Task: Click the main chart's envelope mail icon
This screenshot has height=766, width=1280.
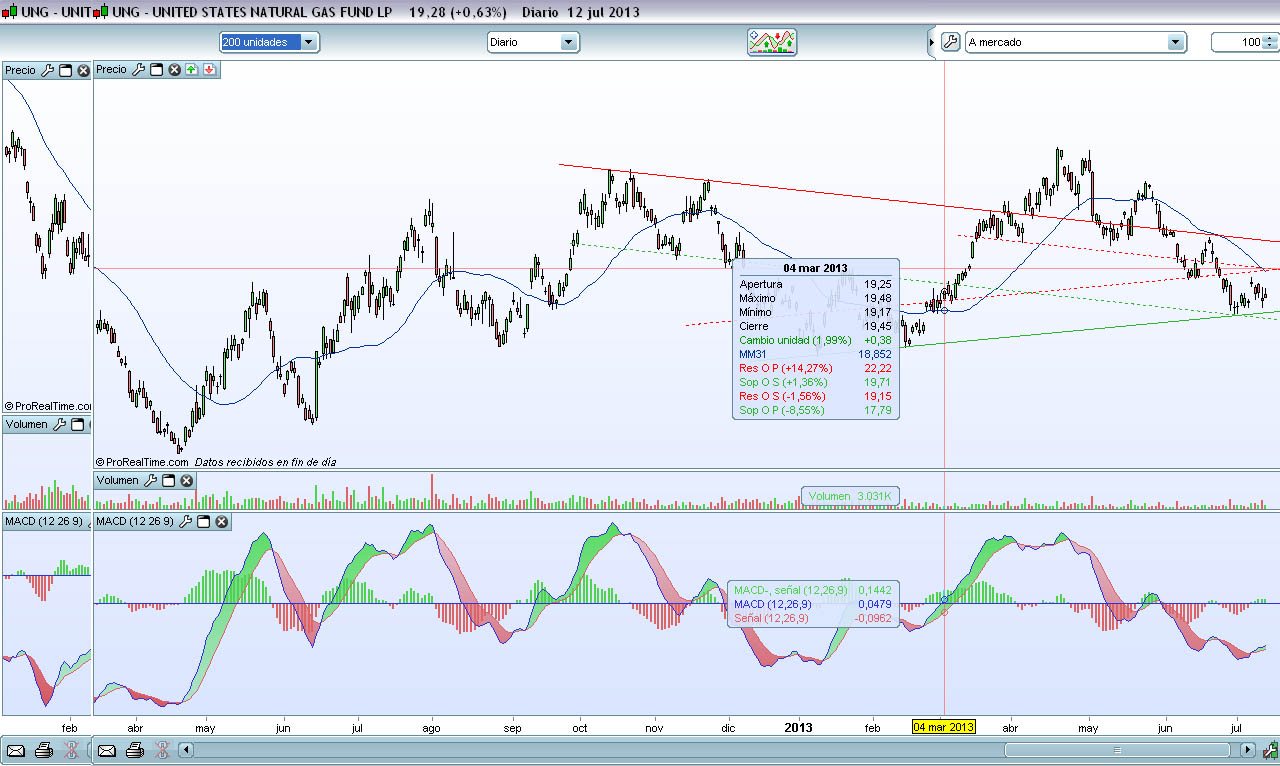Action: click(x=107, y=750)
